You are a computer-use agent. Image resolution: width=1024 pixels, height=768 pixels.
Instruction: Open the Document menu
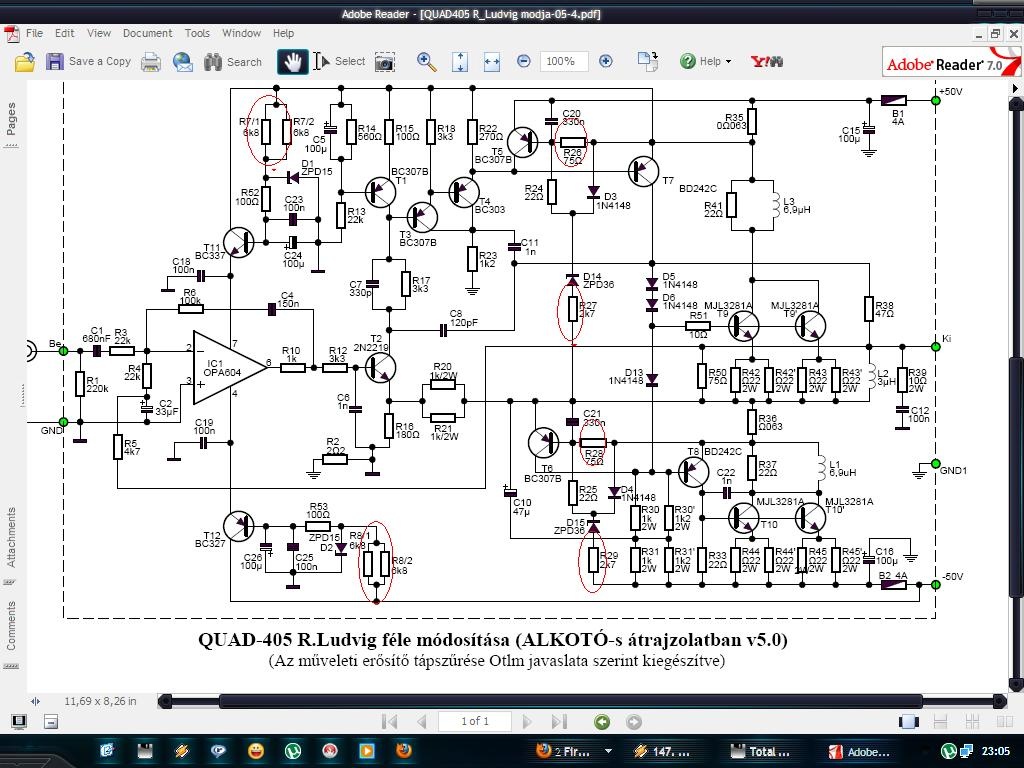[148, 33]
